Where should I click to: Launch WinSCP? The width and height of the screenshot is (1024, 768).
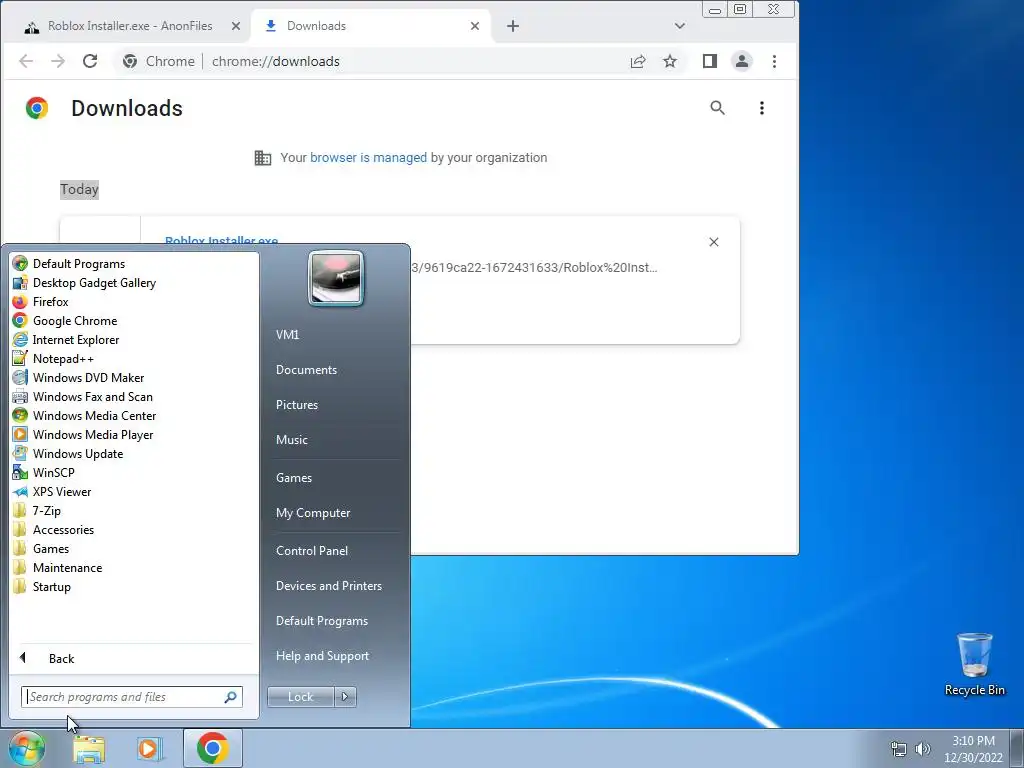pyautogui.click(x=54, y=472)
